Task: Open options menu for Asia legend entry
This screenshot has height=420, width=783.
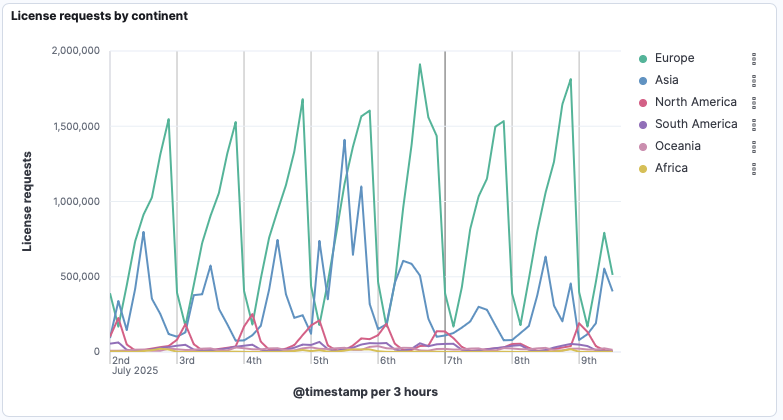Action: [753, 80]
